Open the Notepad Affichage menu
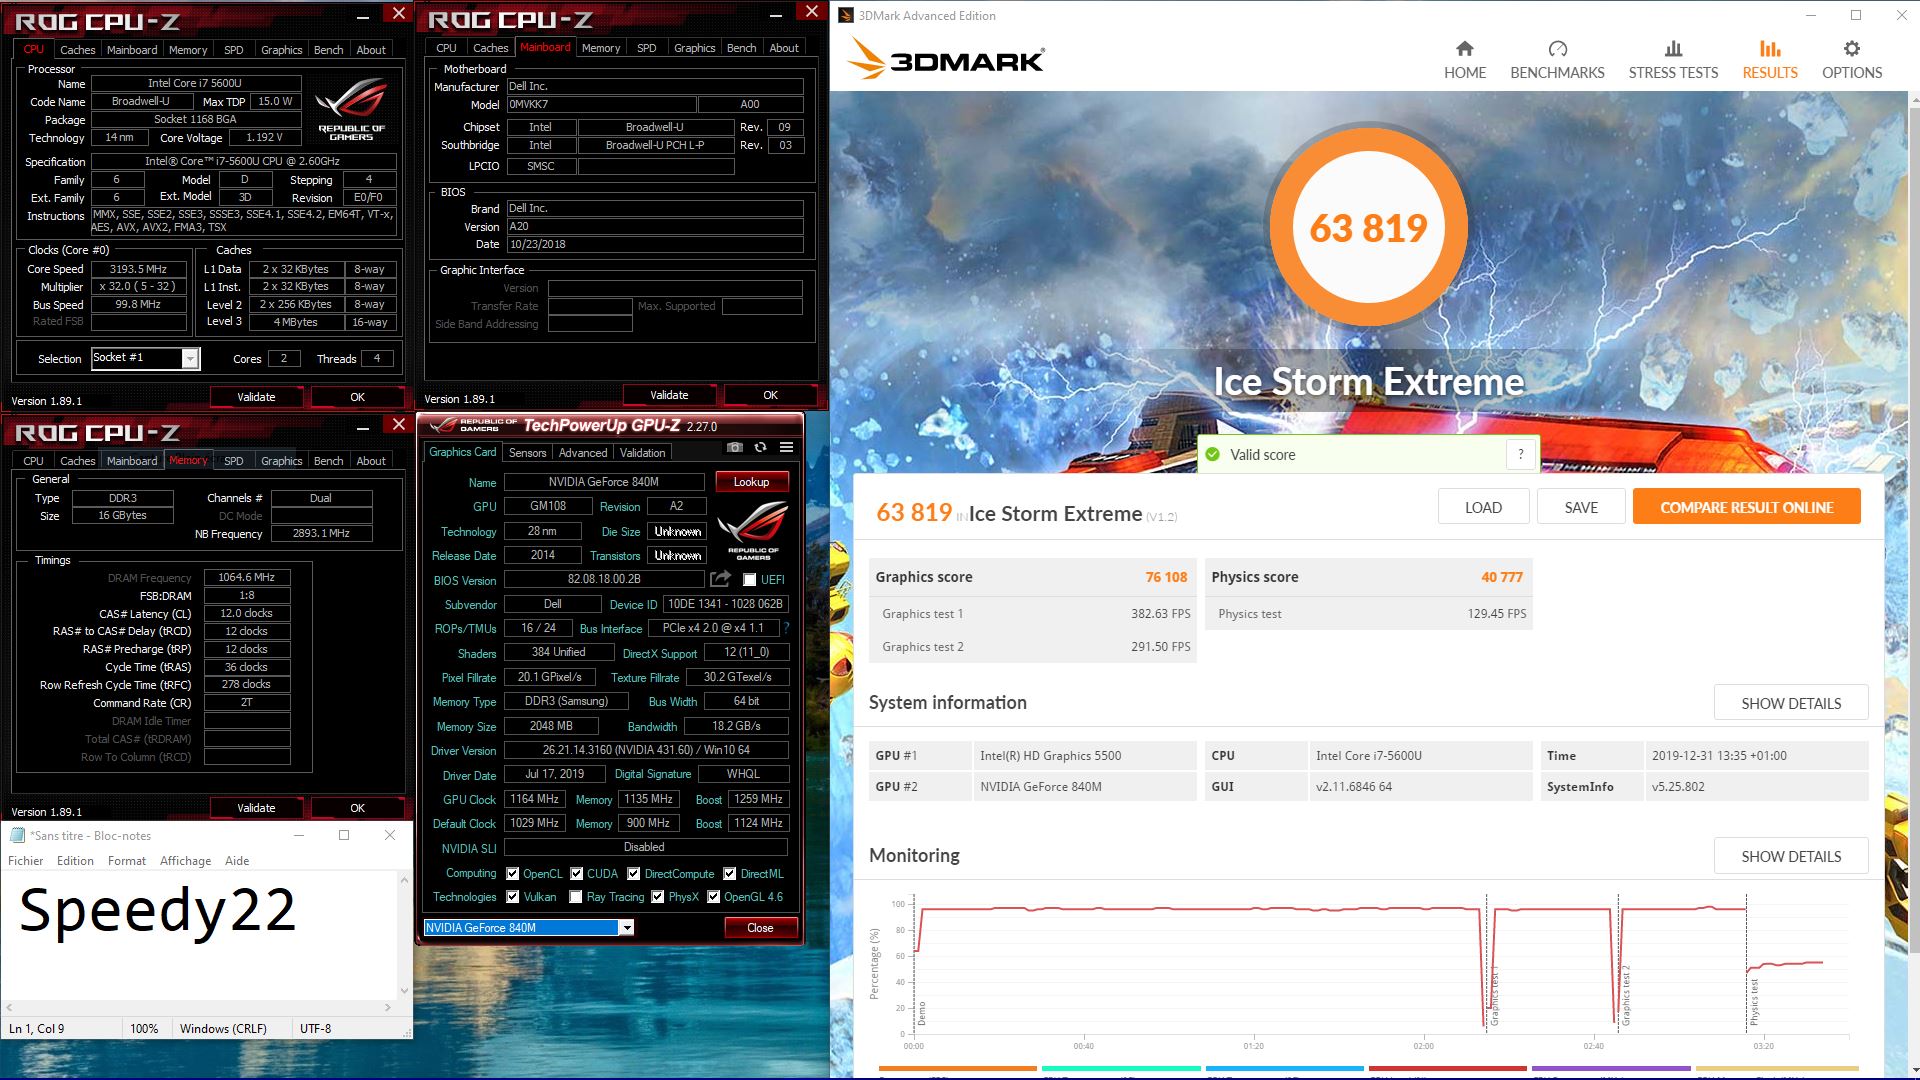Viewport: 1920px width, 1080px height. pyautogui.click(x=185, y=860)
